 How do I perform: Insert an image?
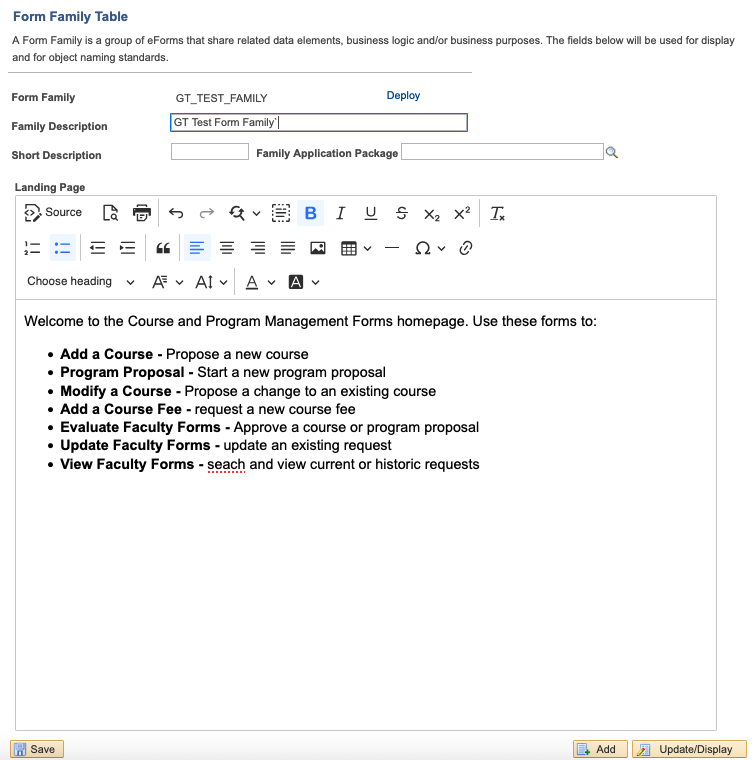pyautogui.click(x=317, y=248)
